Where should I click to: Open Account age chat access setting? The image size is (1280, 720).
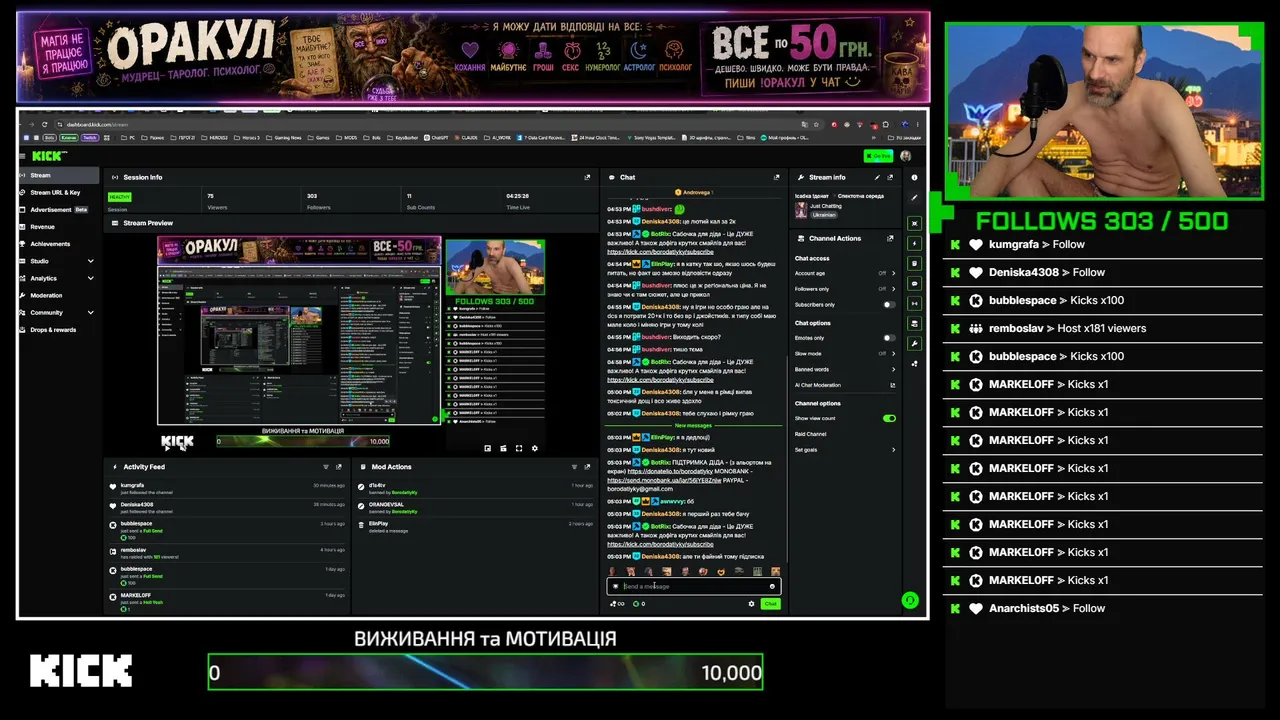point(845,273)
